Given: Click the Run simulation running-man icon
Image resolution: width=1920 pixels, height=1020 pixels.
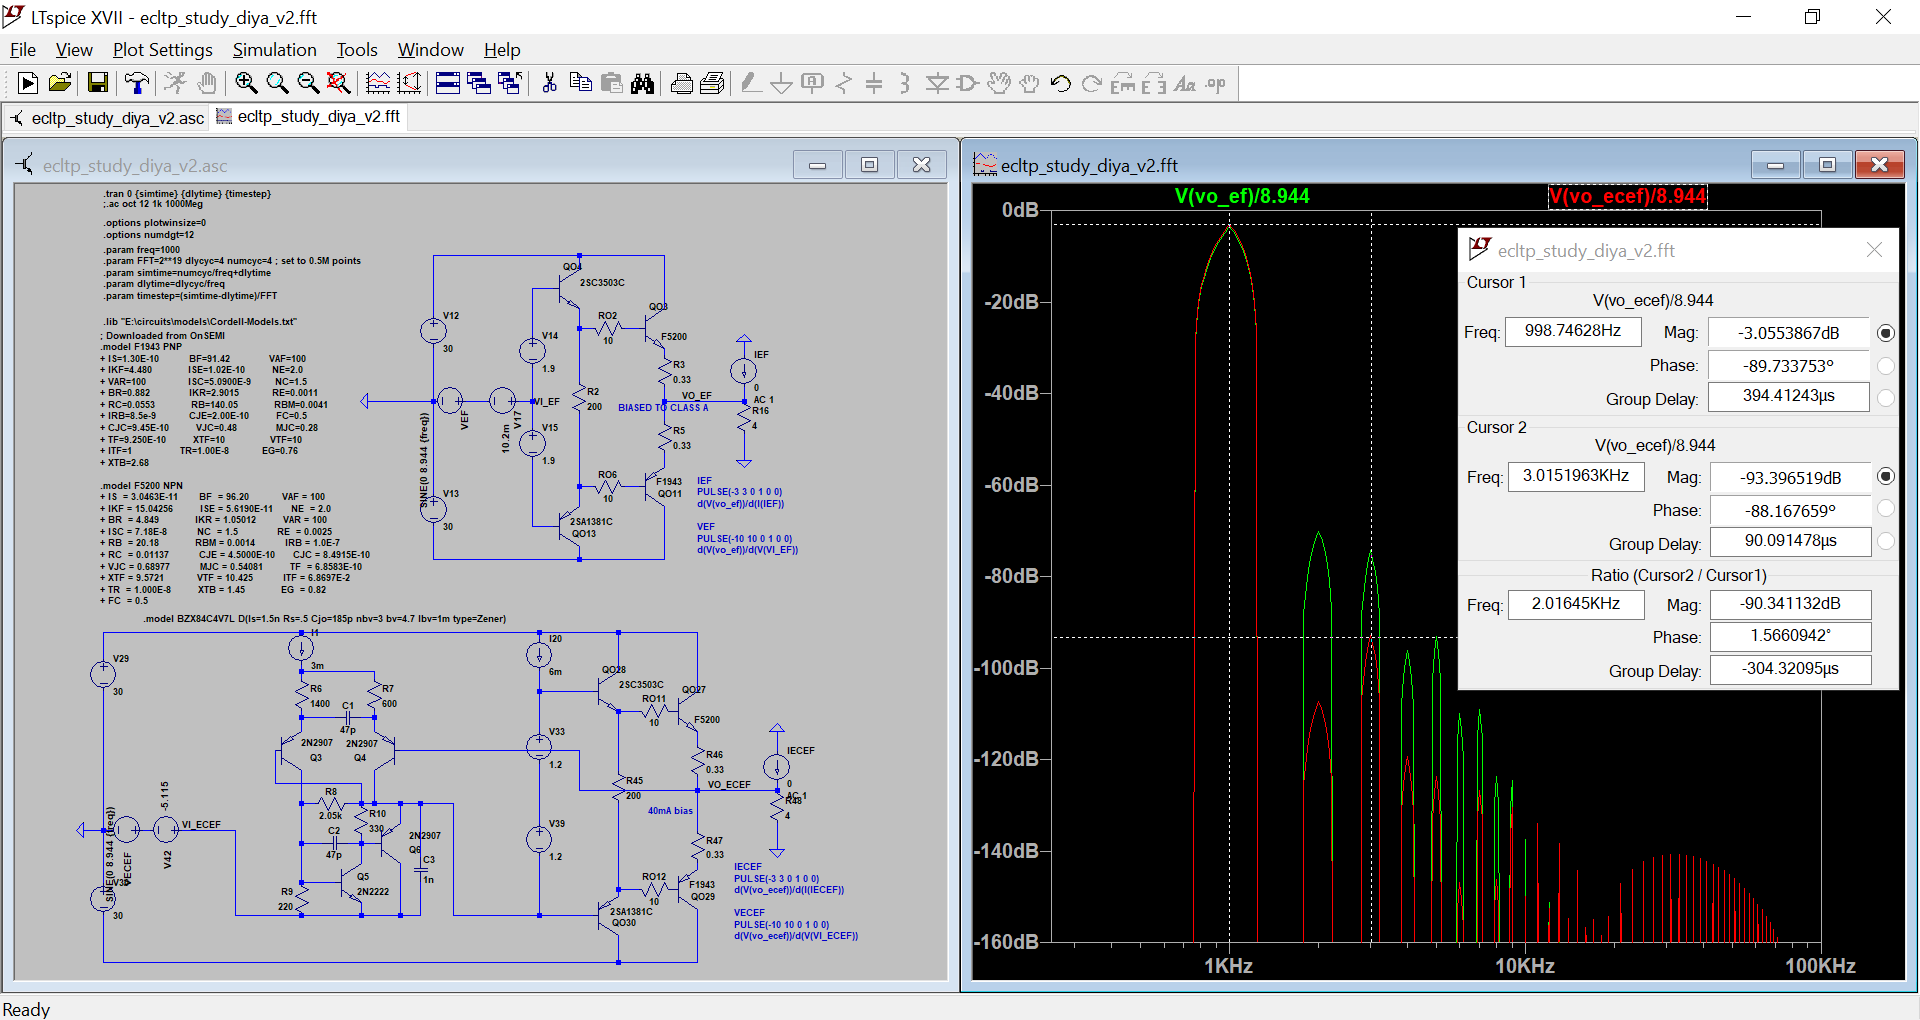Looking at the screenshot, I should click(176, 84).
